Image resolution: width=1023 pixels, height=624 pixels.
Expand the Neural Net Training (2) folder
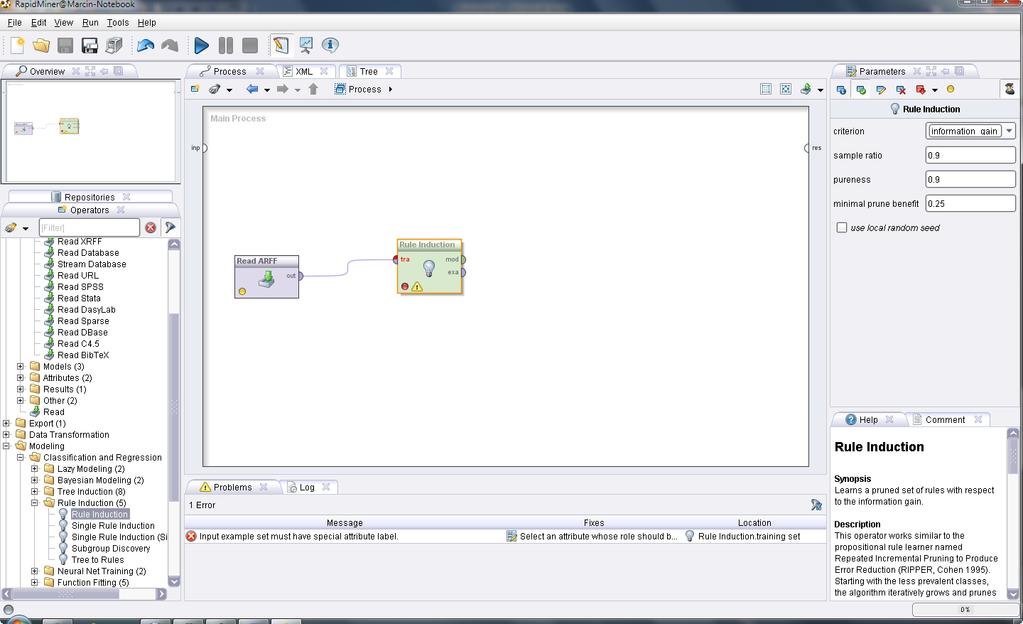(35, 571)
